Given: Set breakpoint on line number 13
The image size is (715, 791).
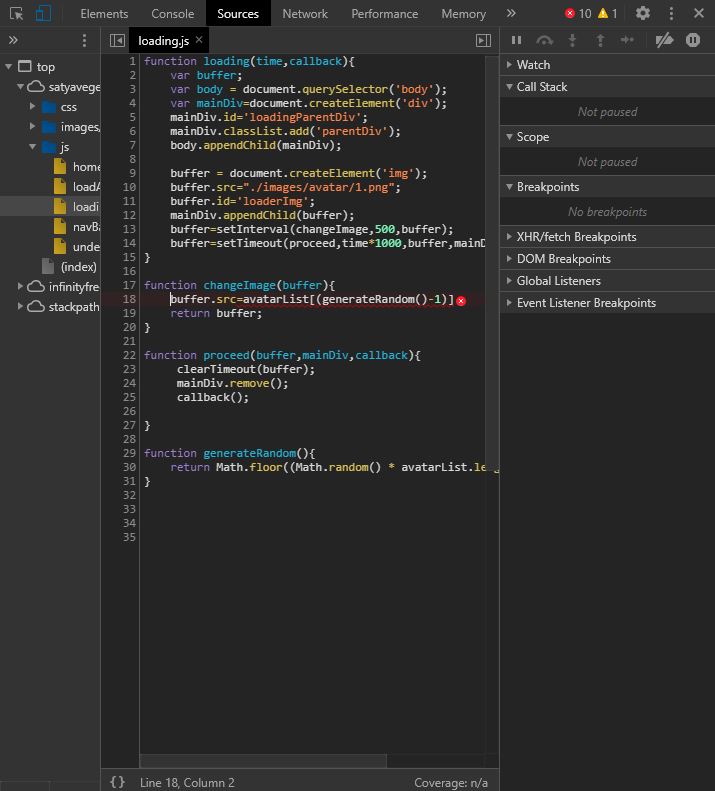Looking at the screenshot, I should (129, 229).
